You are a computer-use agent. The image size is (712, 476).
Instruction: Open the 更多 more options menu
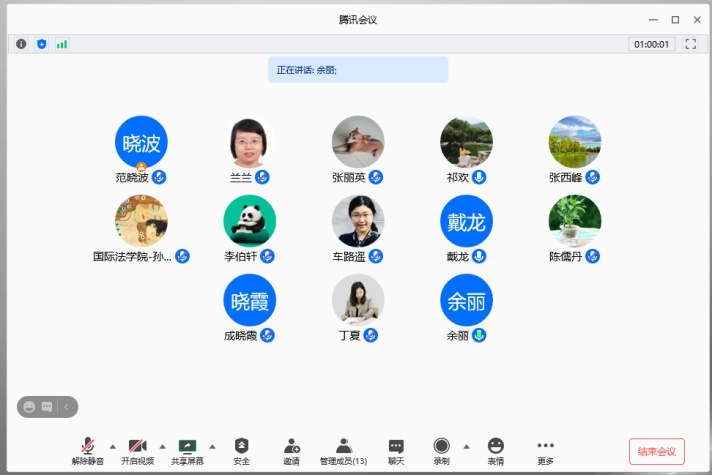[x=545, y=451]
